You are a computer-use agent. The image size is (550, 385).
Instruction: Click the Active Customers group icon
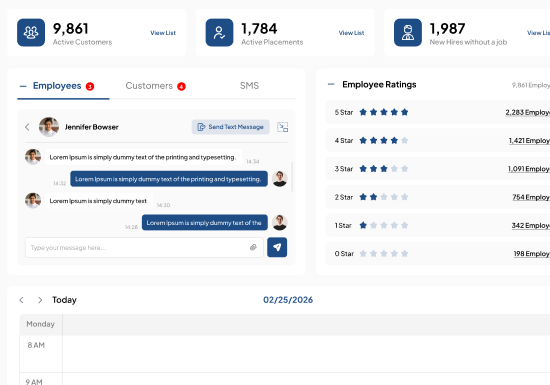coord(31,33)
